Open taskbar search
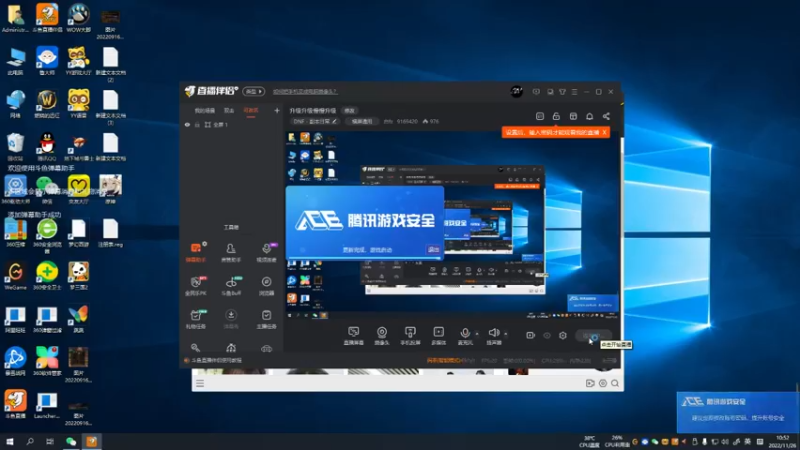The image size is (800, 450). point(30,441)
